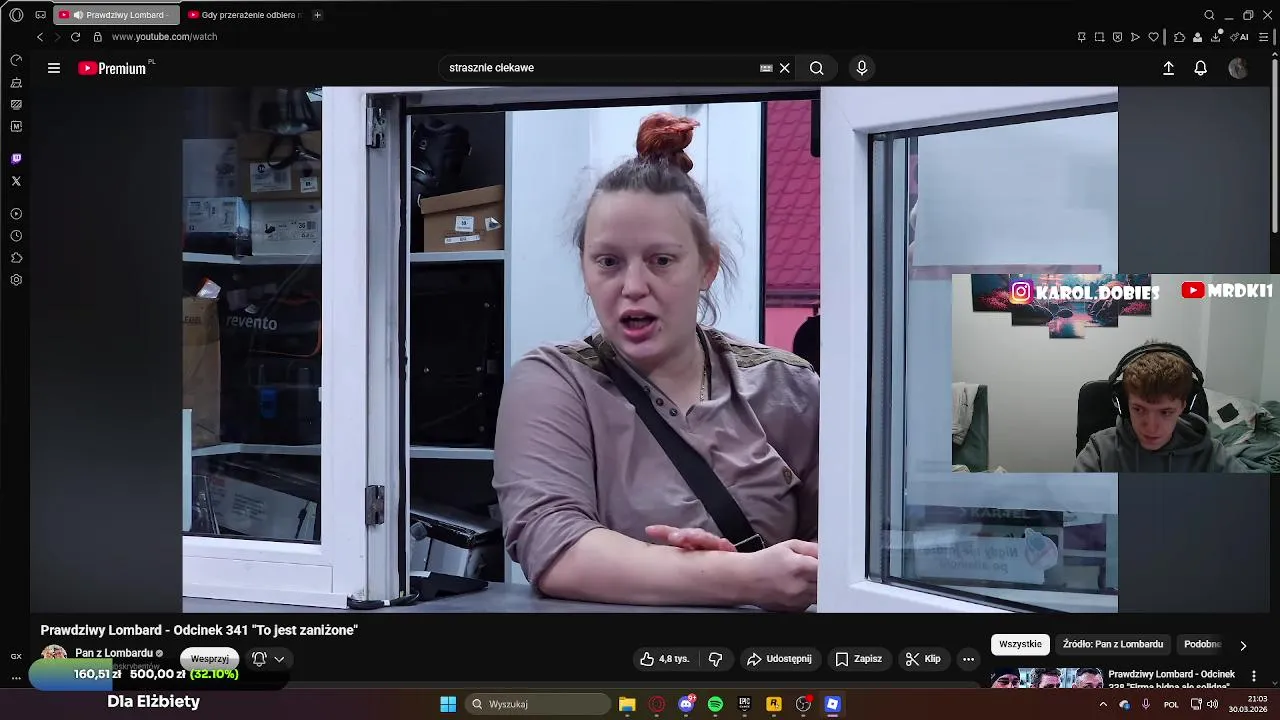
Task: Go back with the back arrow
Action: point(40,37)
